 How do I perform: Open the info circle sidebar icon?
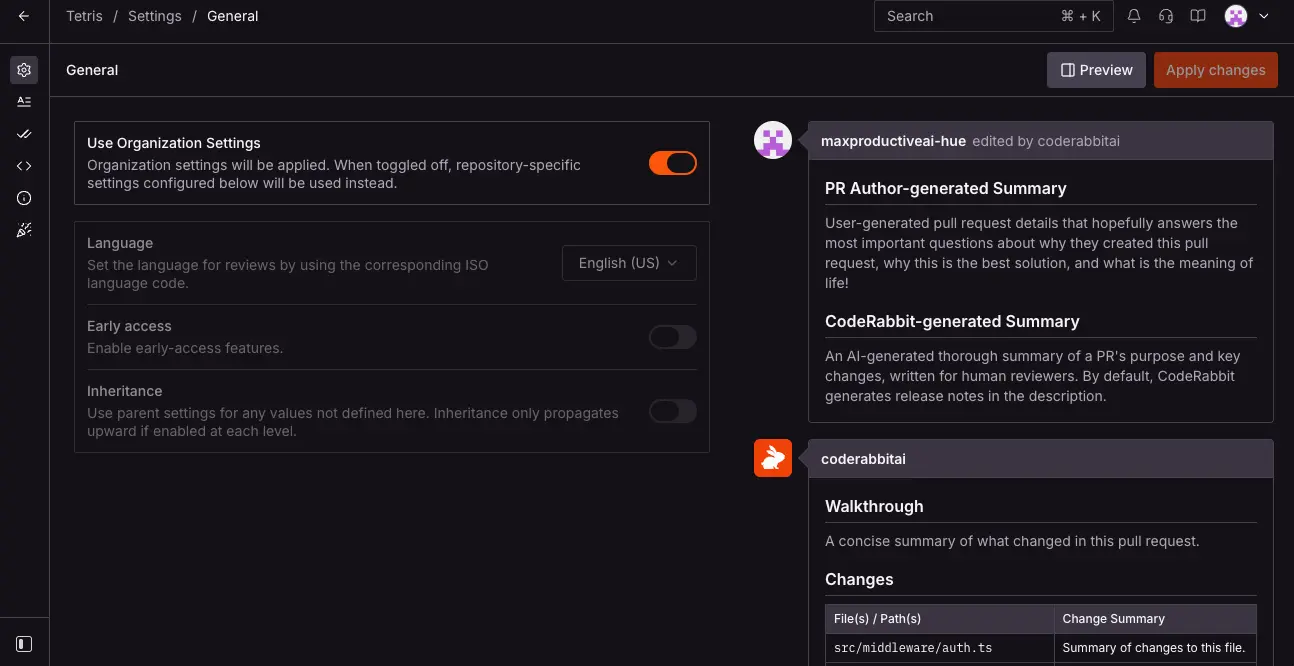pyautogui.click(x=24, y=197)
